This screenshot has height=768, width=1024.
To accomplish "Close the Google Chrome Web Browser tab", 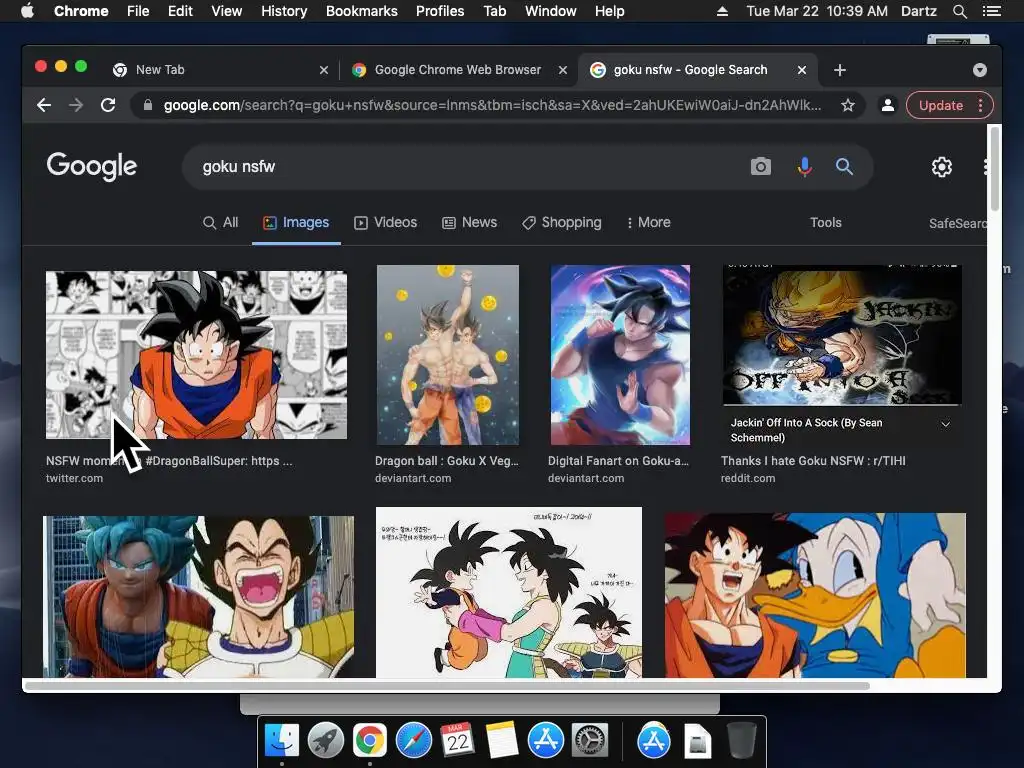I will pos(562,70).
